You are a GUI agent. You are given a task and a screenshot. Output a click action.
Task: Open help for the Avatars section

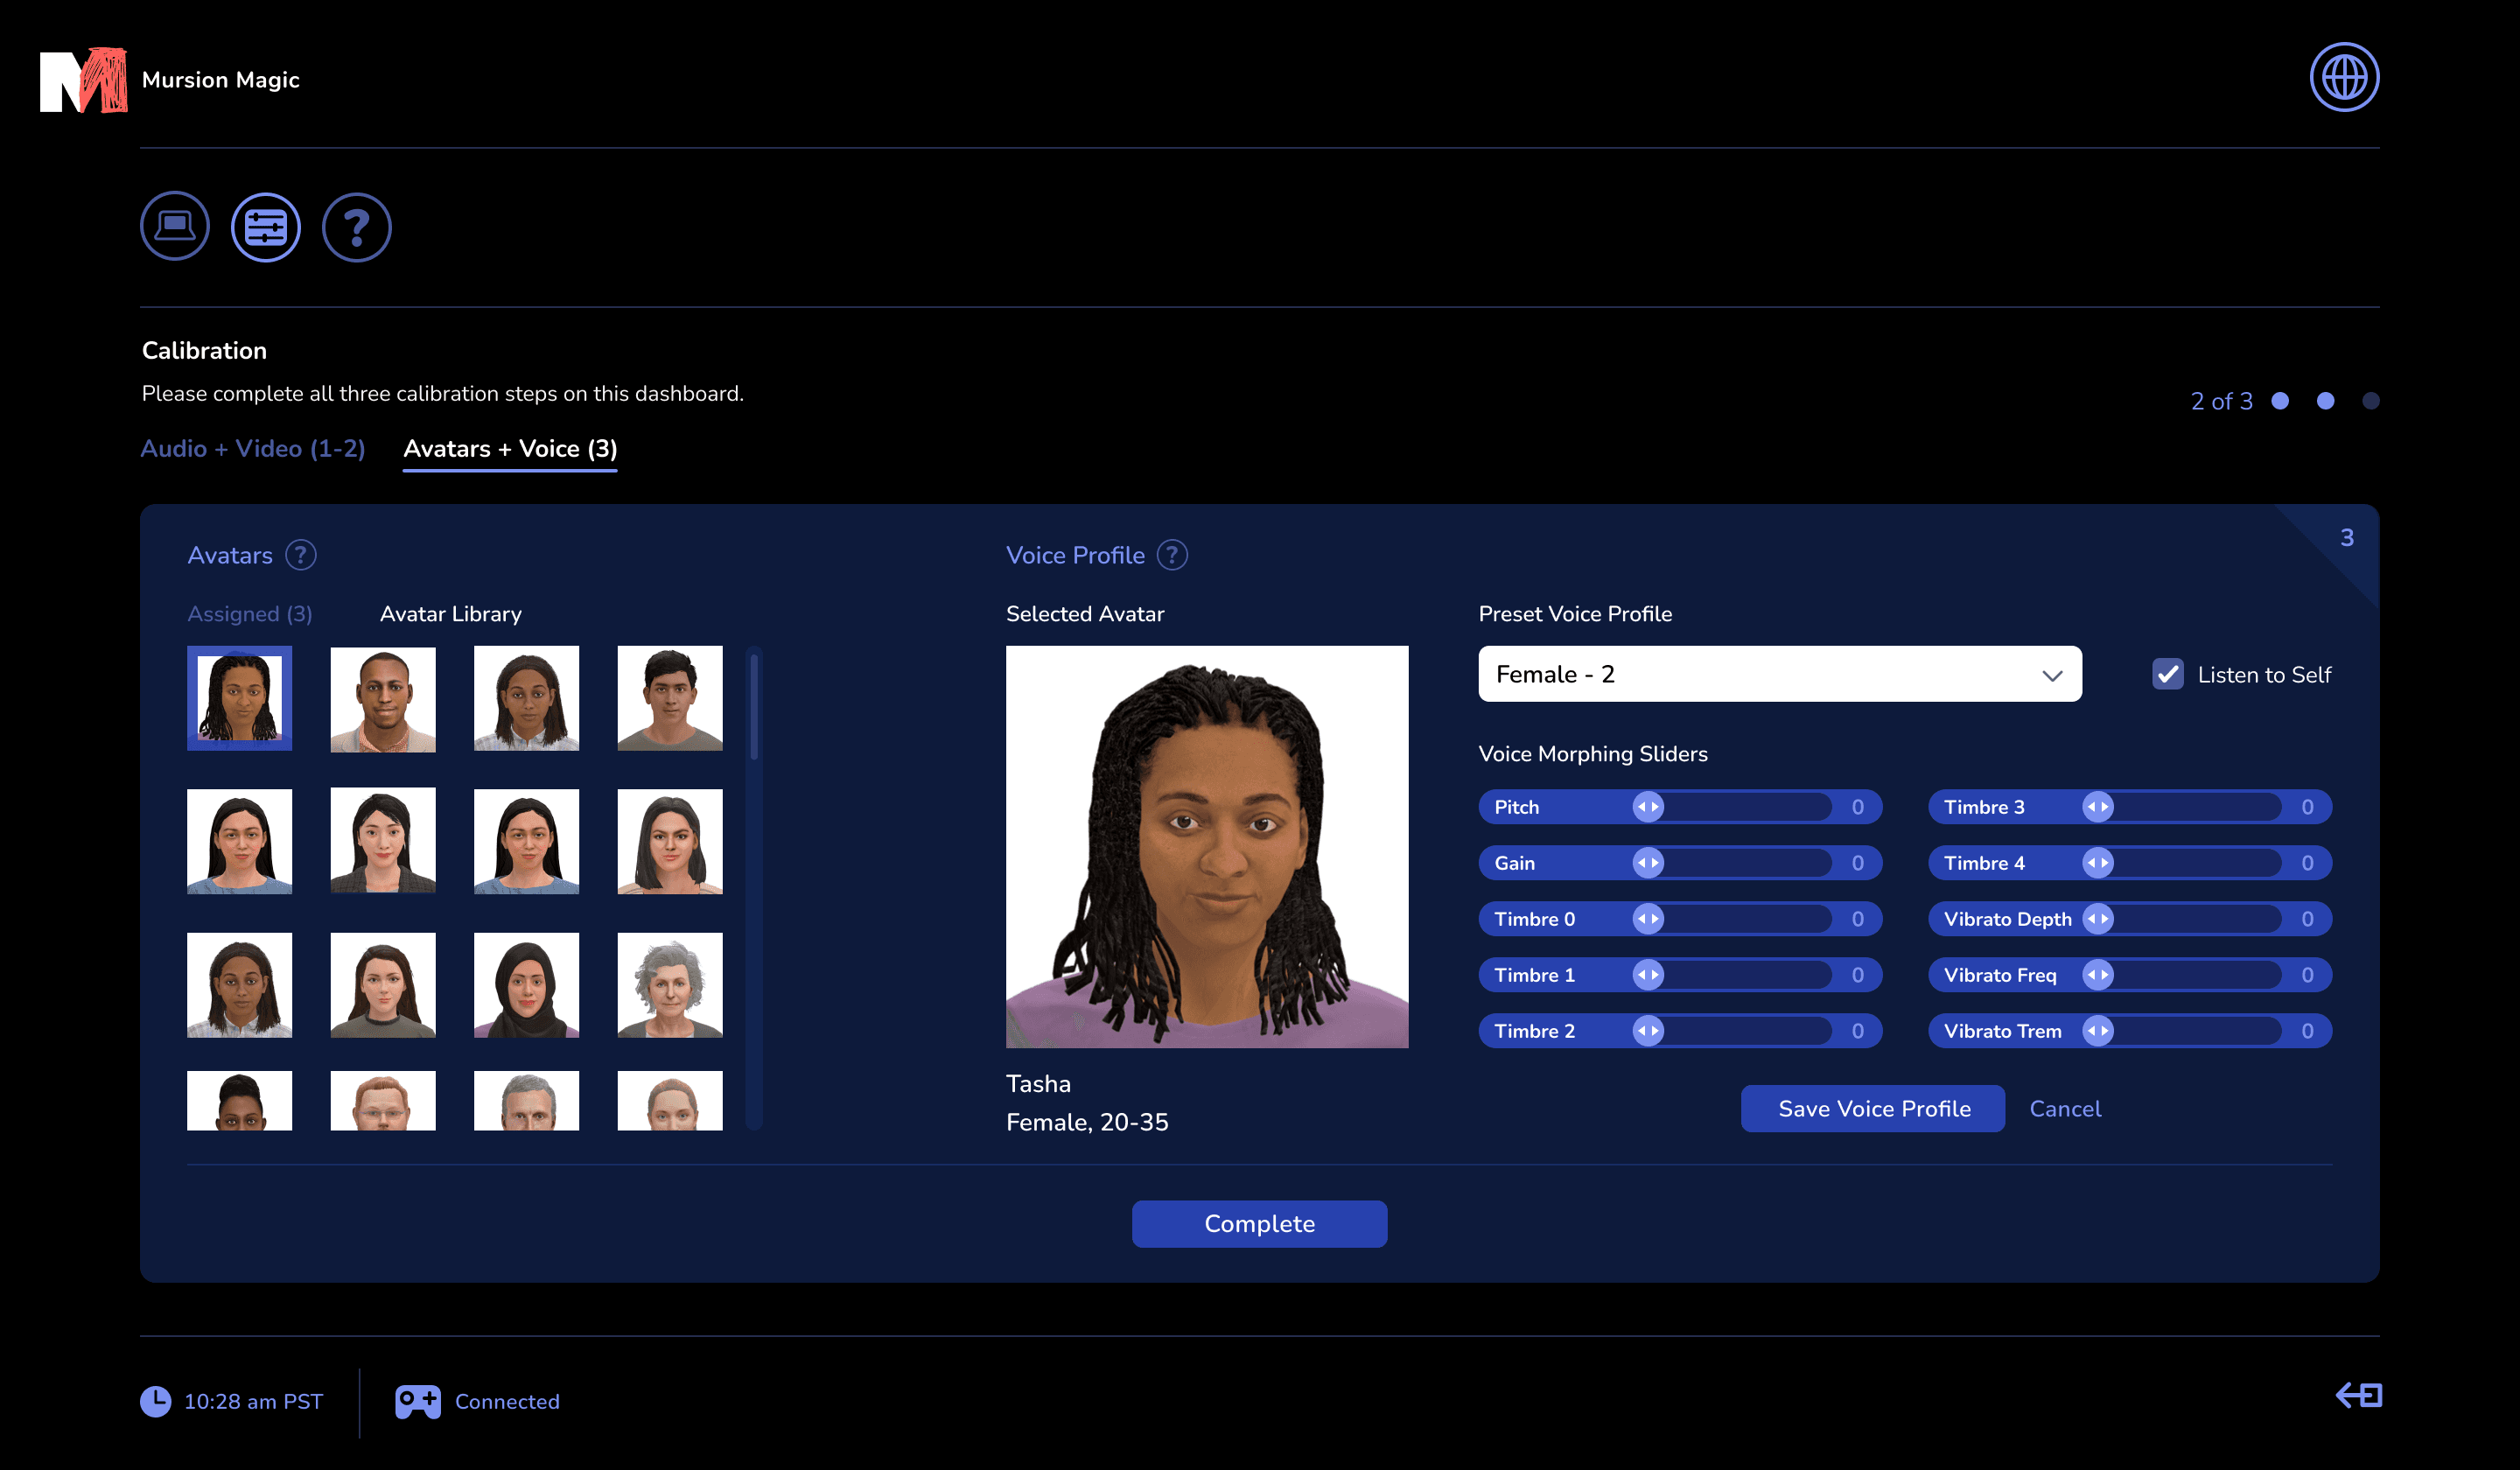click(x=300, y=555)
